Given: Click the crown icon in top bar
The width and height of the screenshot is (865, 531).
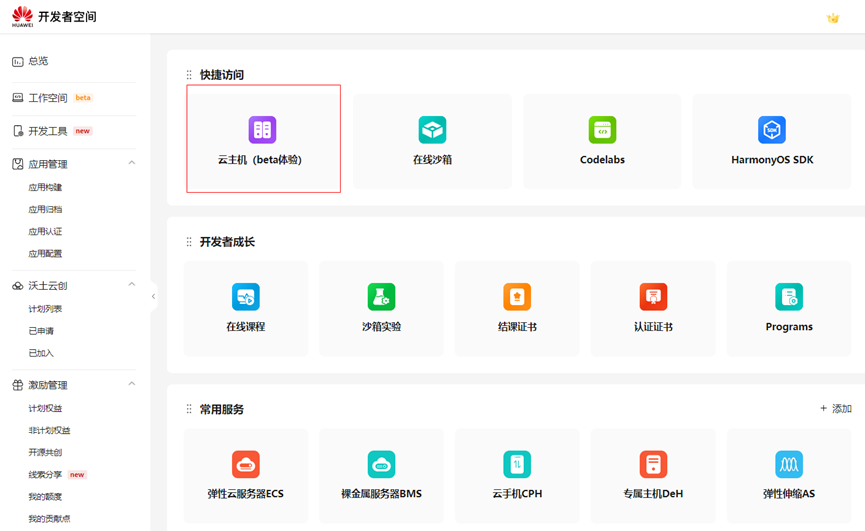Looking at the screenshot, I should coord(832,18).
